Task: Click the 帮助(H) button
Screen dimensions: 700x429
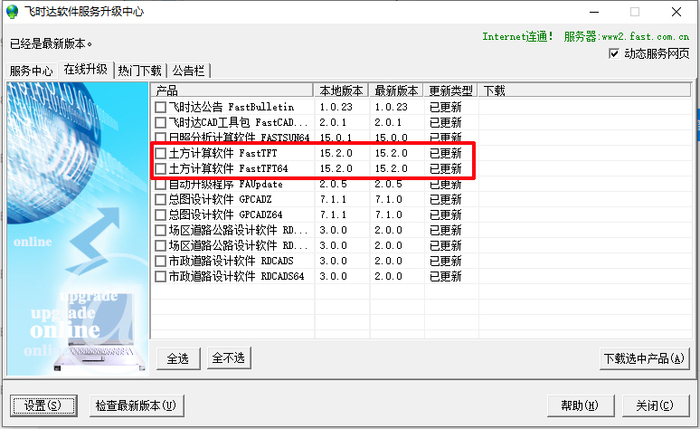Action: [580, 405]
